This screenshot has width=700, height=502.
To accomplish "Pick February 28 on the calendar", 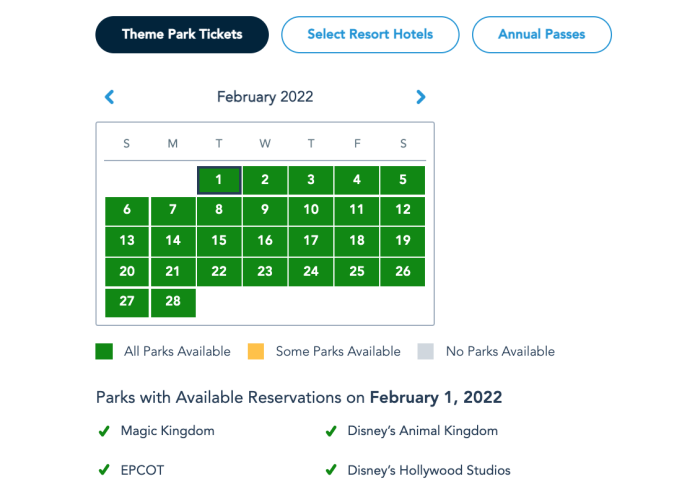I will click(x=173, y=302).
